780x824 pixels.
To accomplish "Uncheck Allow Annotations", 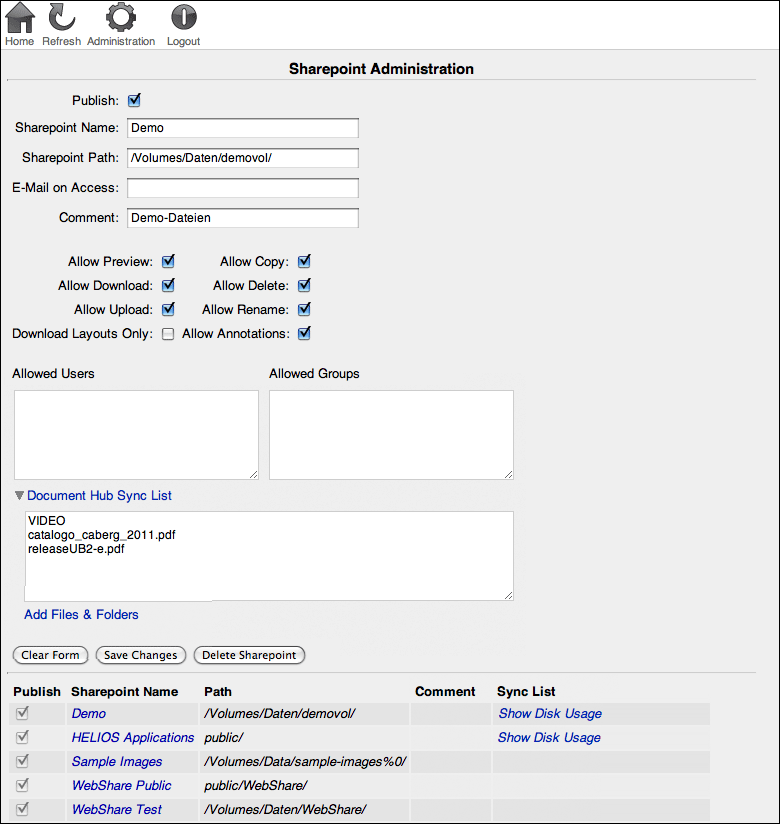I will [x=304, y=334].
